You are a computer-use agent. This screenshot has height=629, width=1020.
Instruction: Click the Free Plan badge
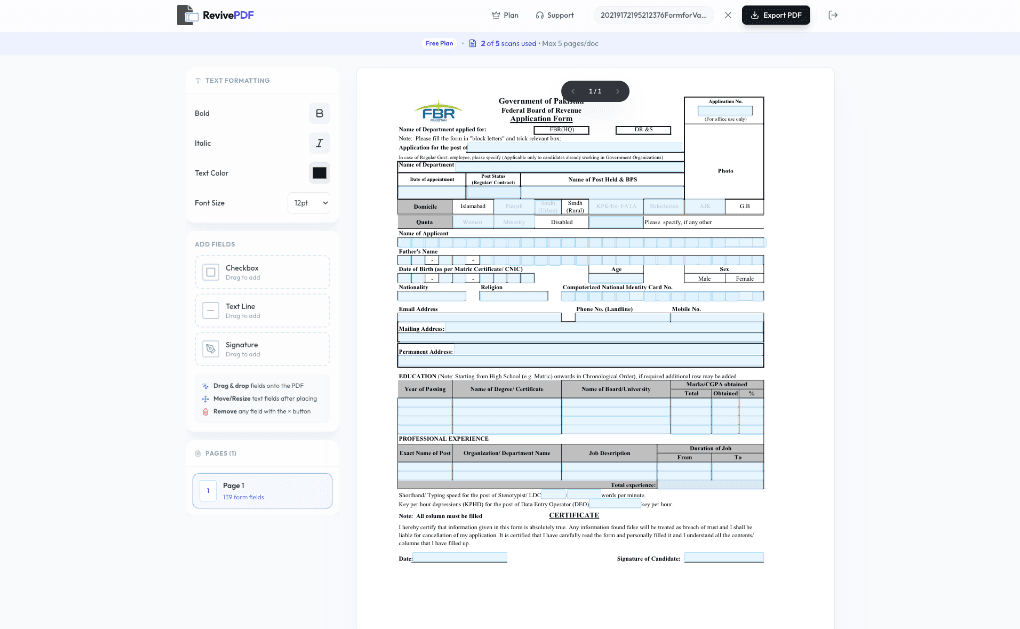click(439, 43)
